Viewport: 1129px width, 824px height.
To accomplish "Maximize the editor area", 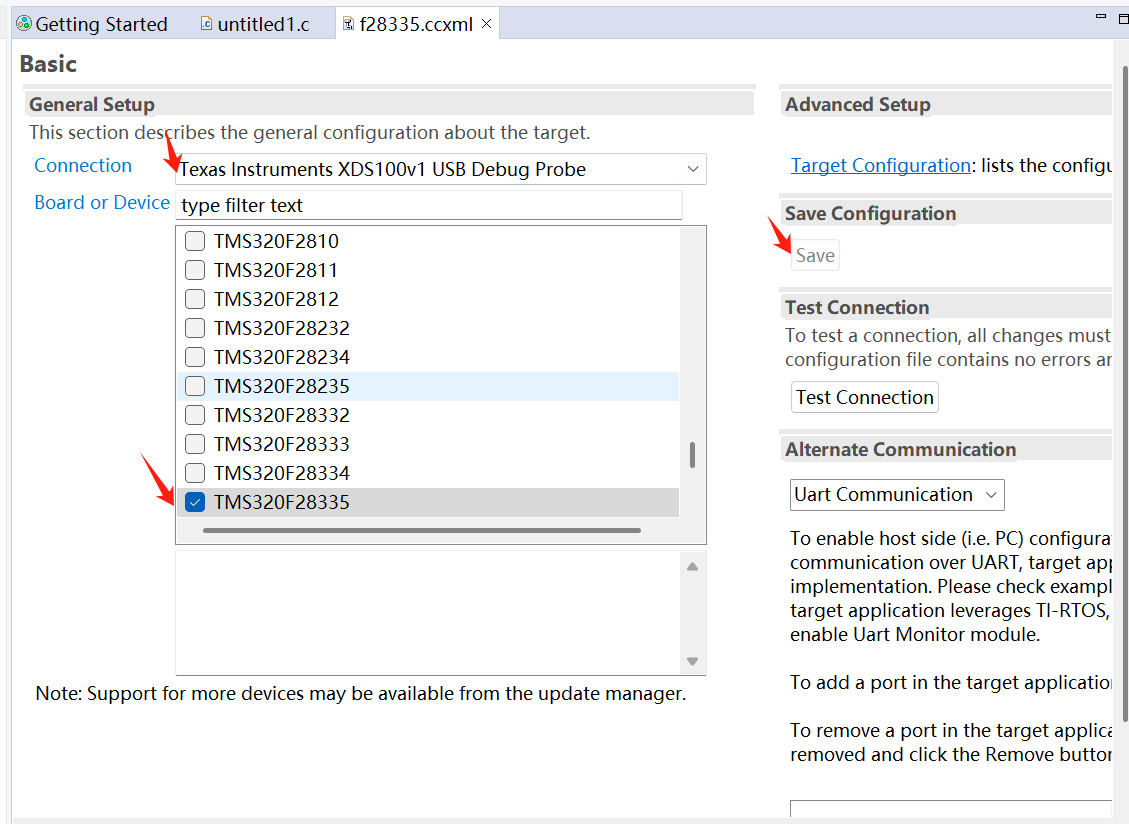I will point(1123,19).
